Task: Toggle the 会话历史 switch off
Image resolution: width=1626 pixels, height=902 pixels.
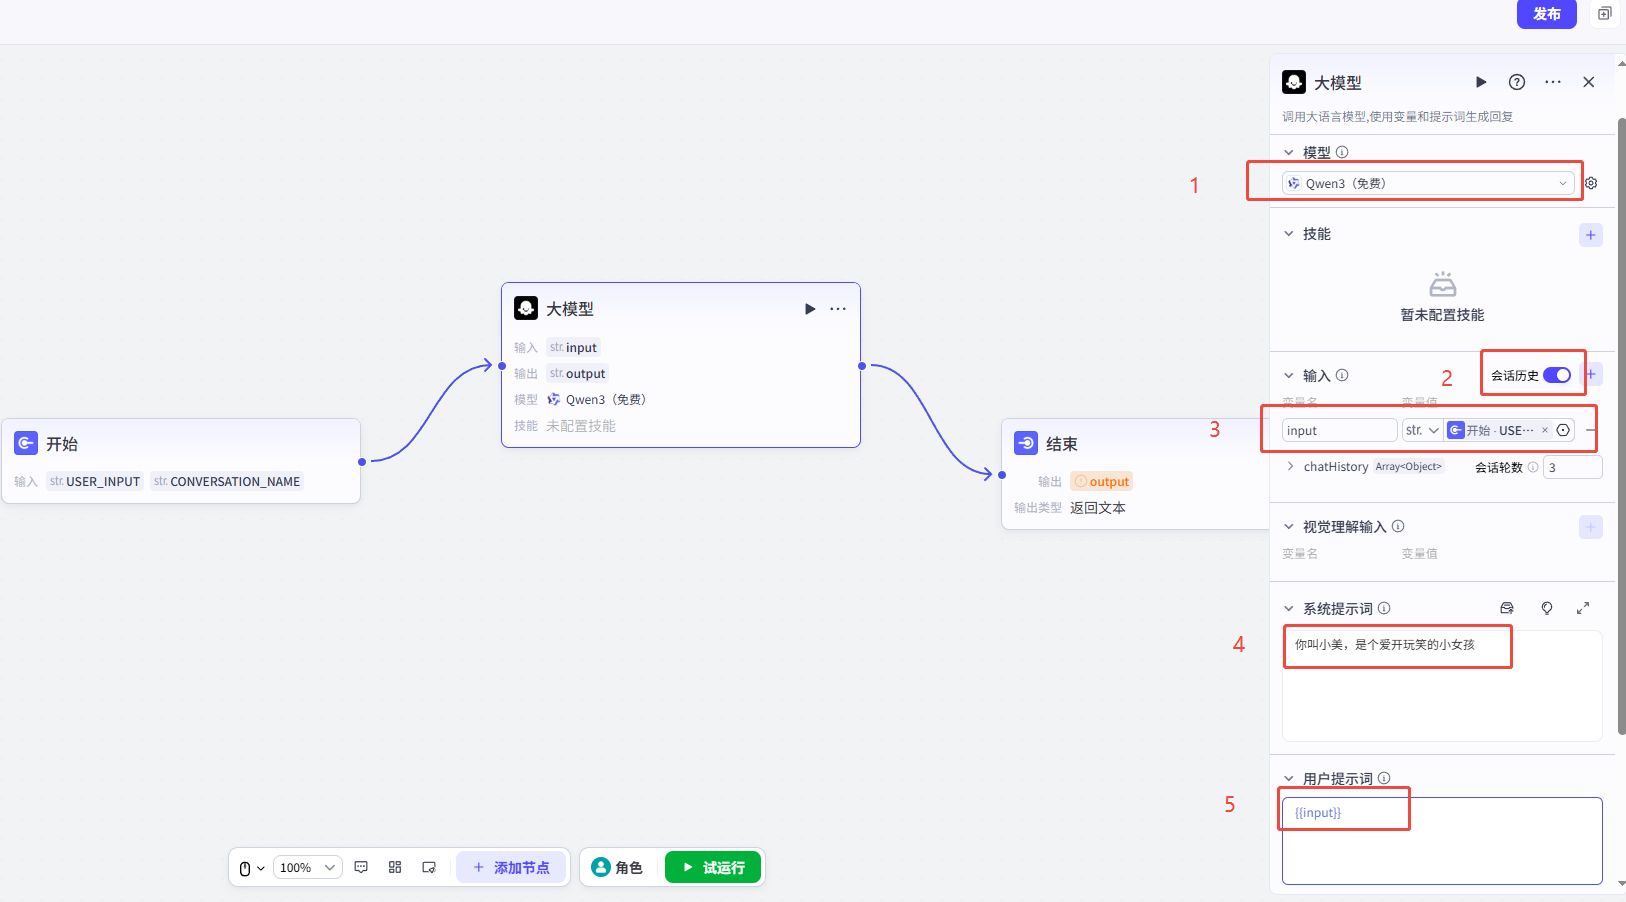Action: [1556, 375]
